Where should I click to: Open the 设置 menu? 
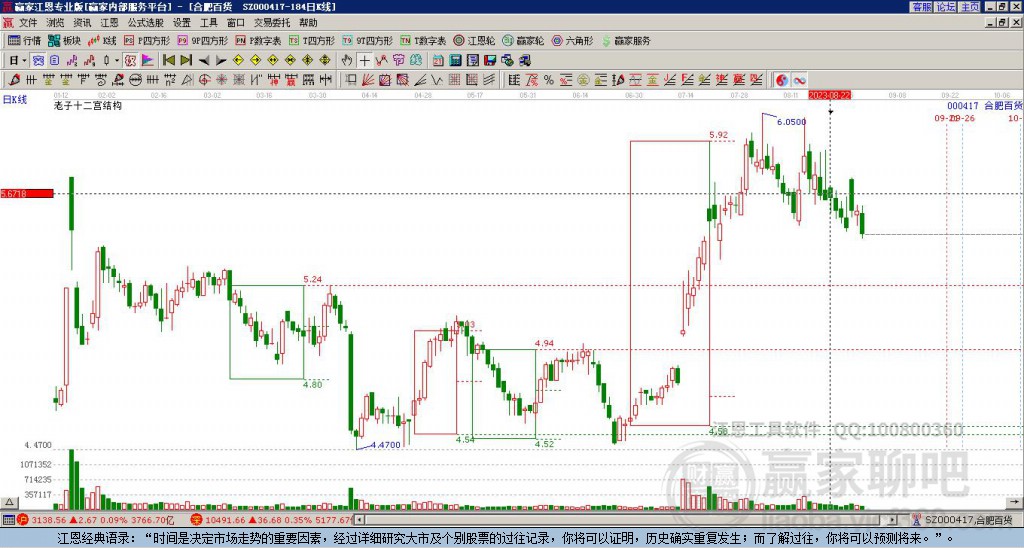click(x=182, y=23)
